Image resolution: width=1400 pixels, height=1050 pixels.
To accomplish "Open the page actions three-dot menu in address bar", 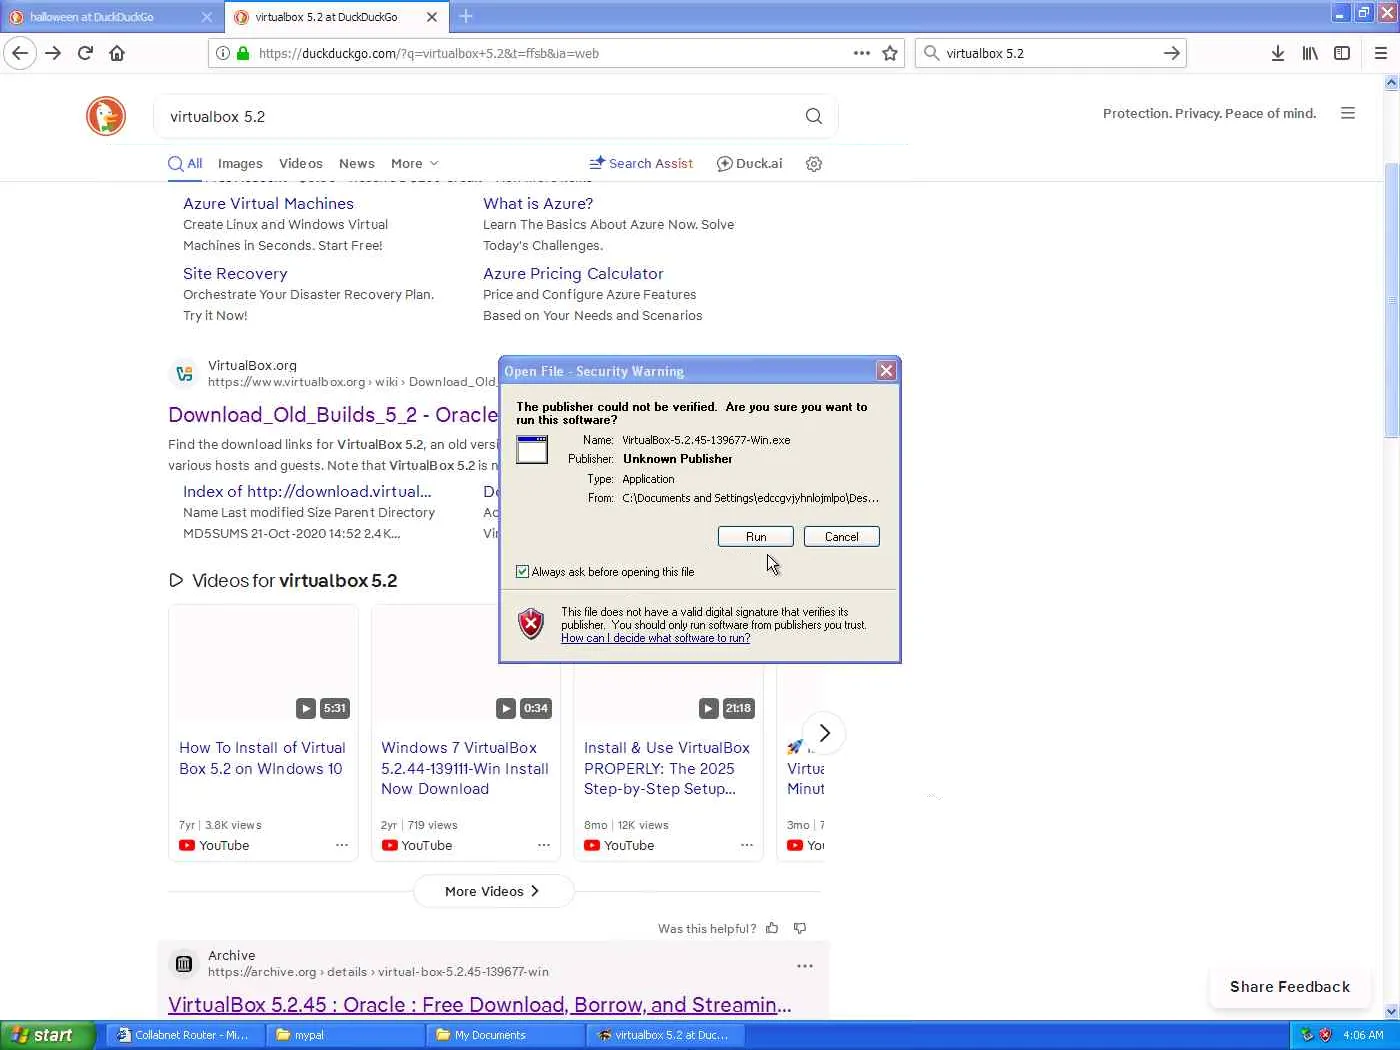I will pos(862,53).
